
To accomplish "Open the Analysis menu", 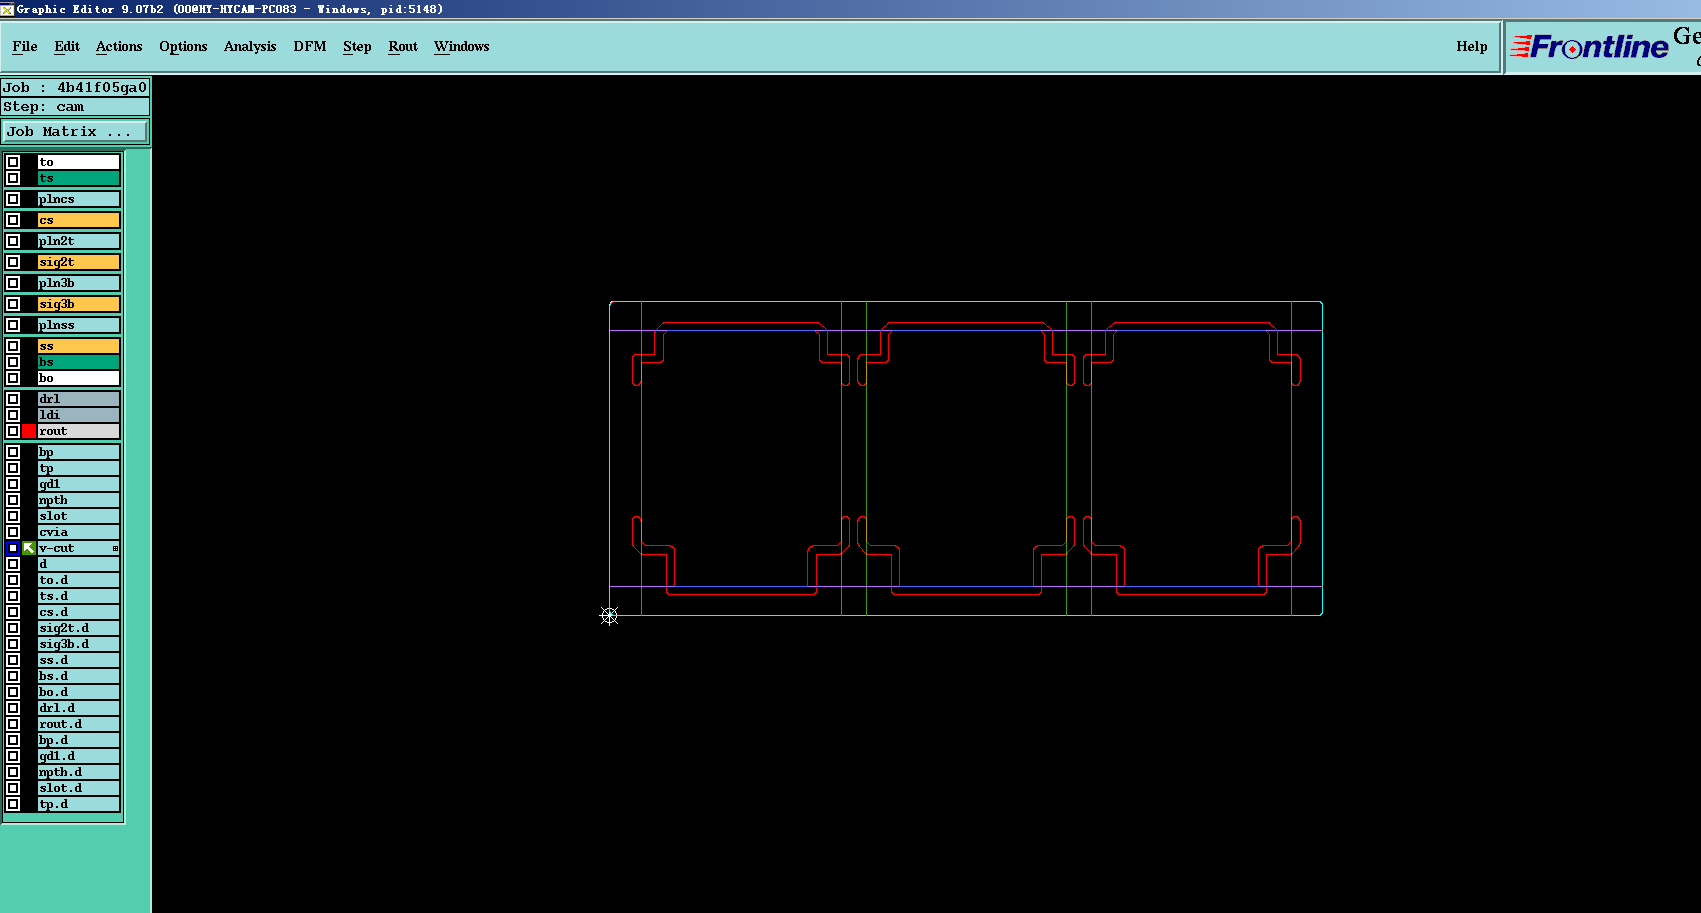I will [250, 46].
